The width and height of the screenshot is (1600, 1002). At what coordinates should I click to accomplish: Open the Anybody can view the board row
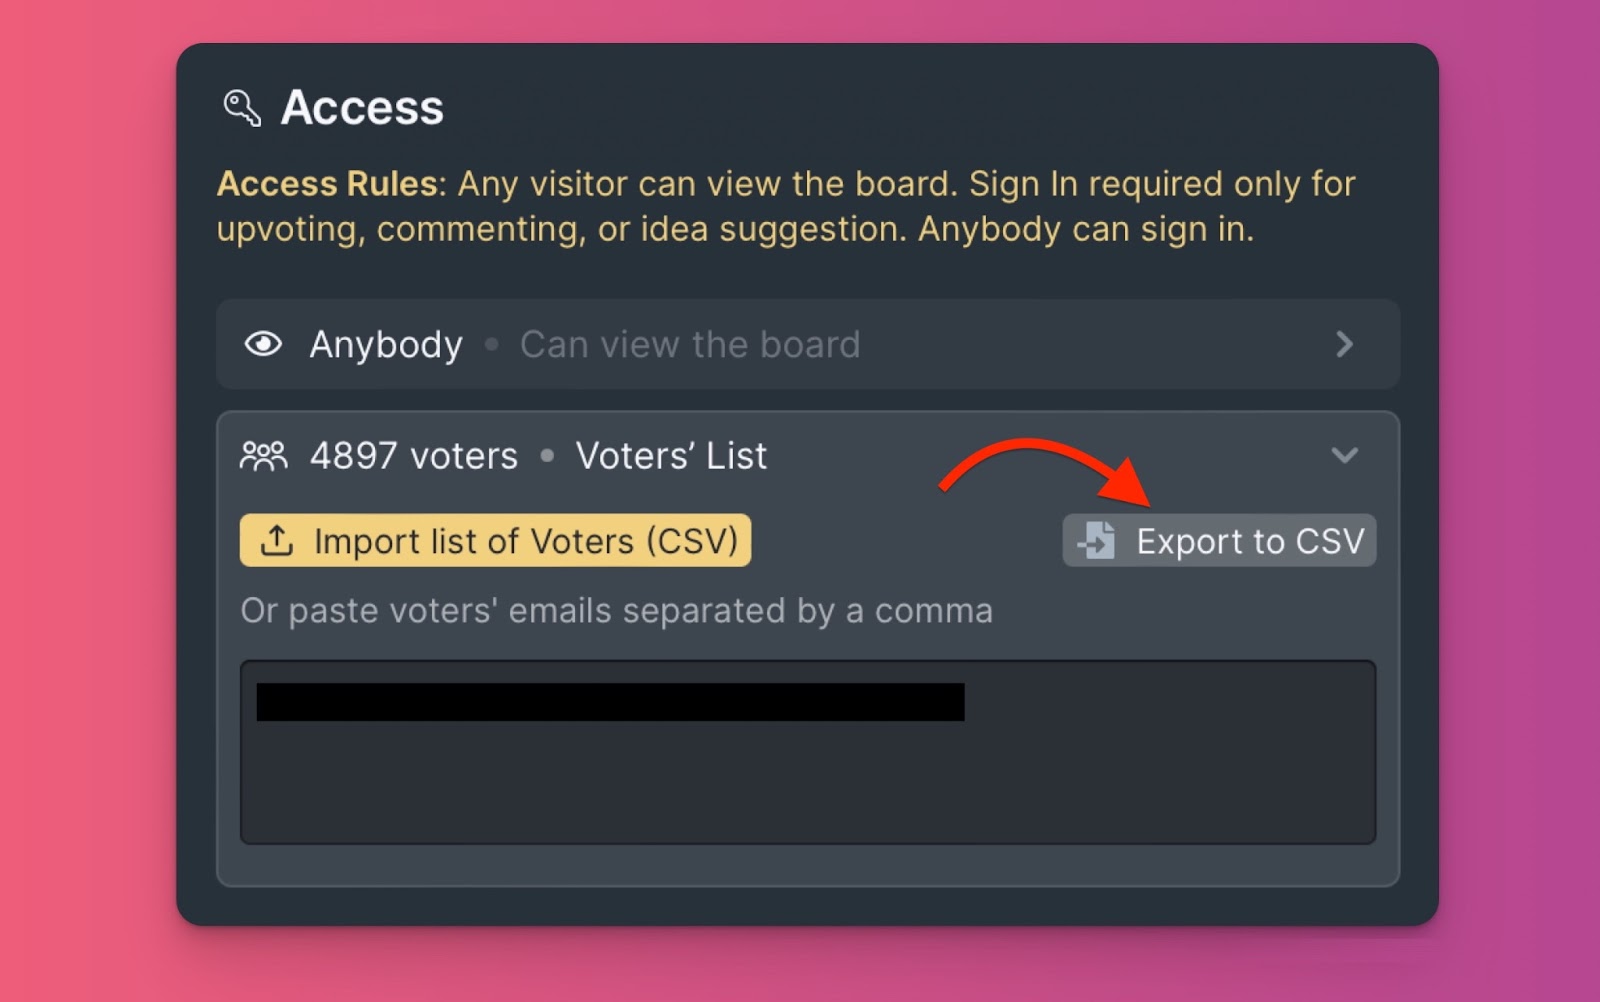point(808,344)
